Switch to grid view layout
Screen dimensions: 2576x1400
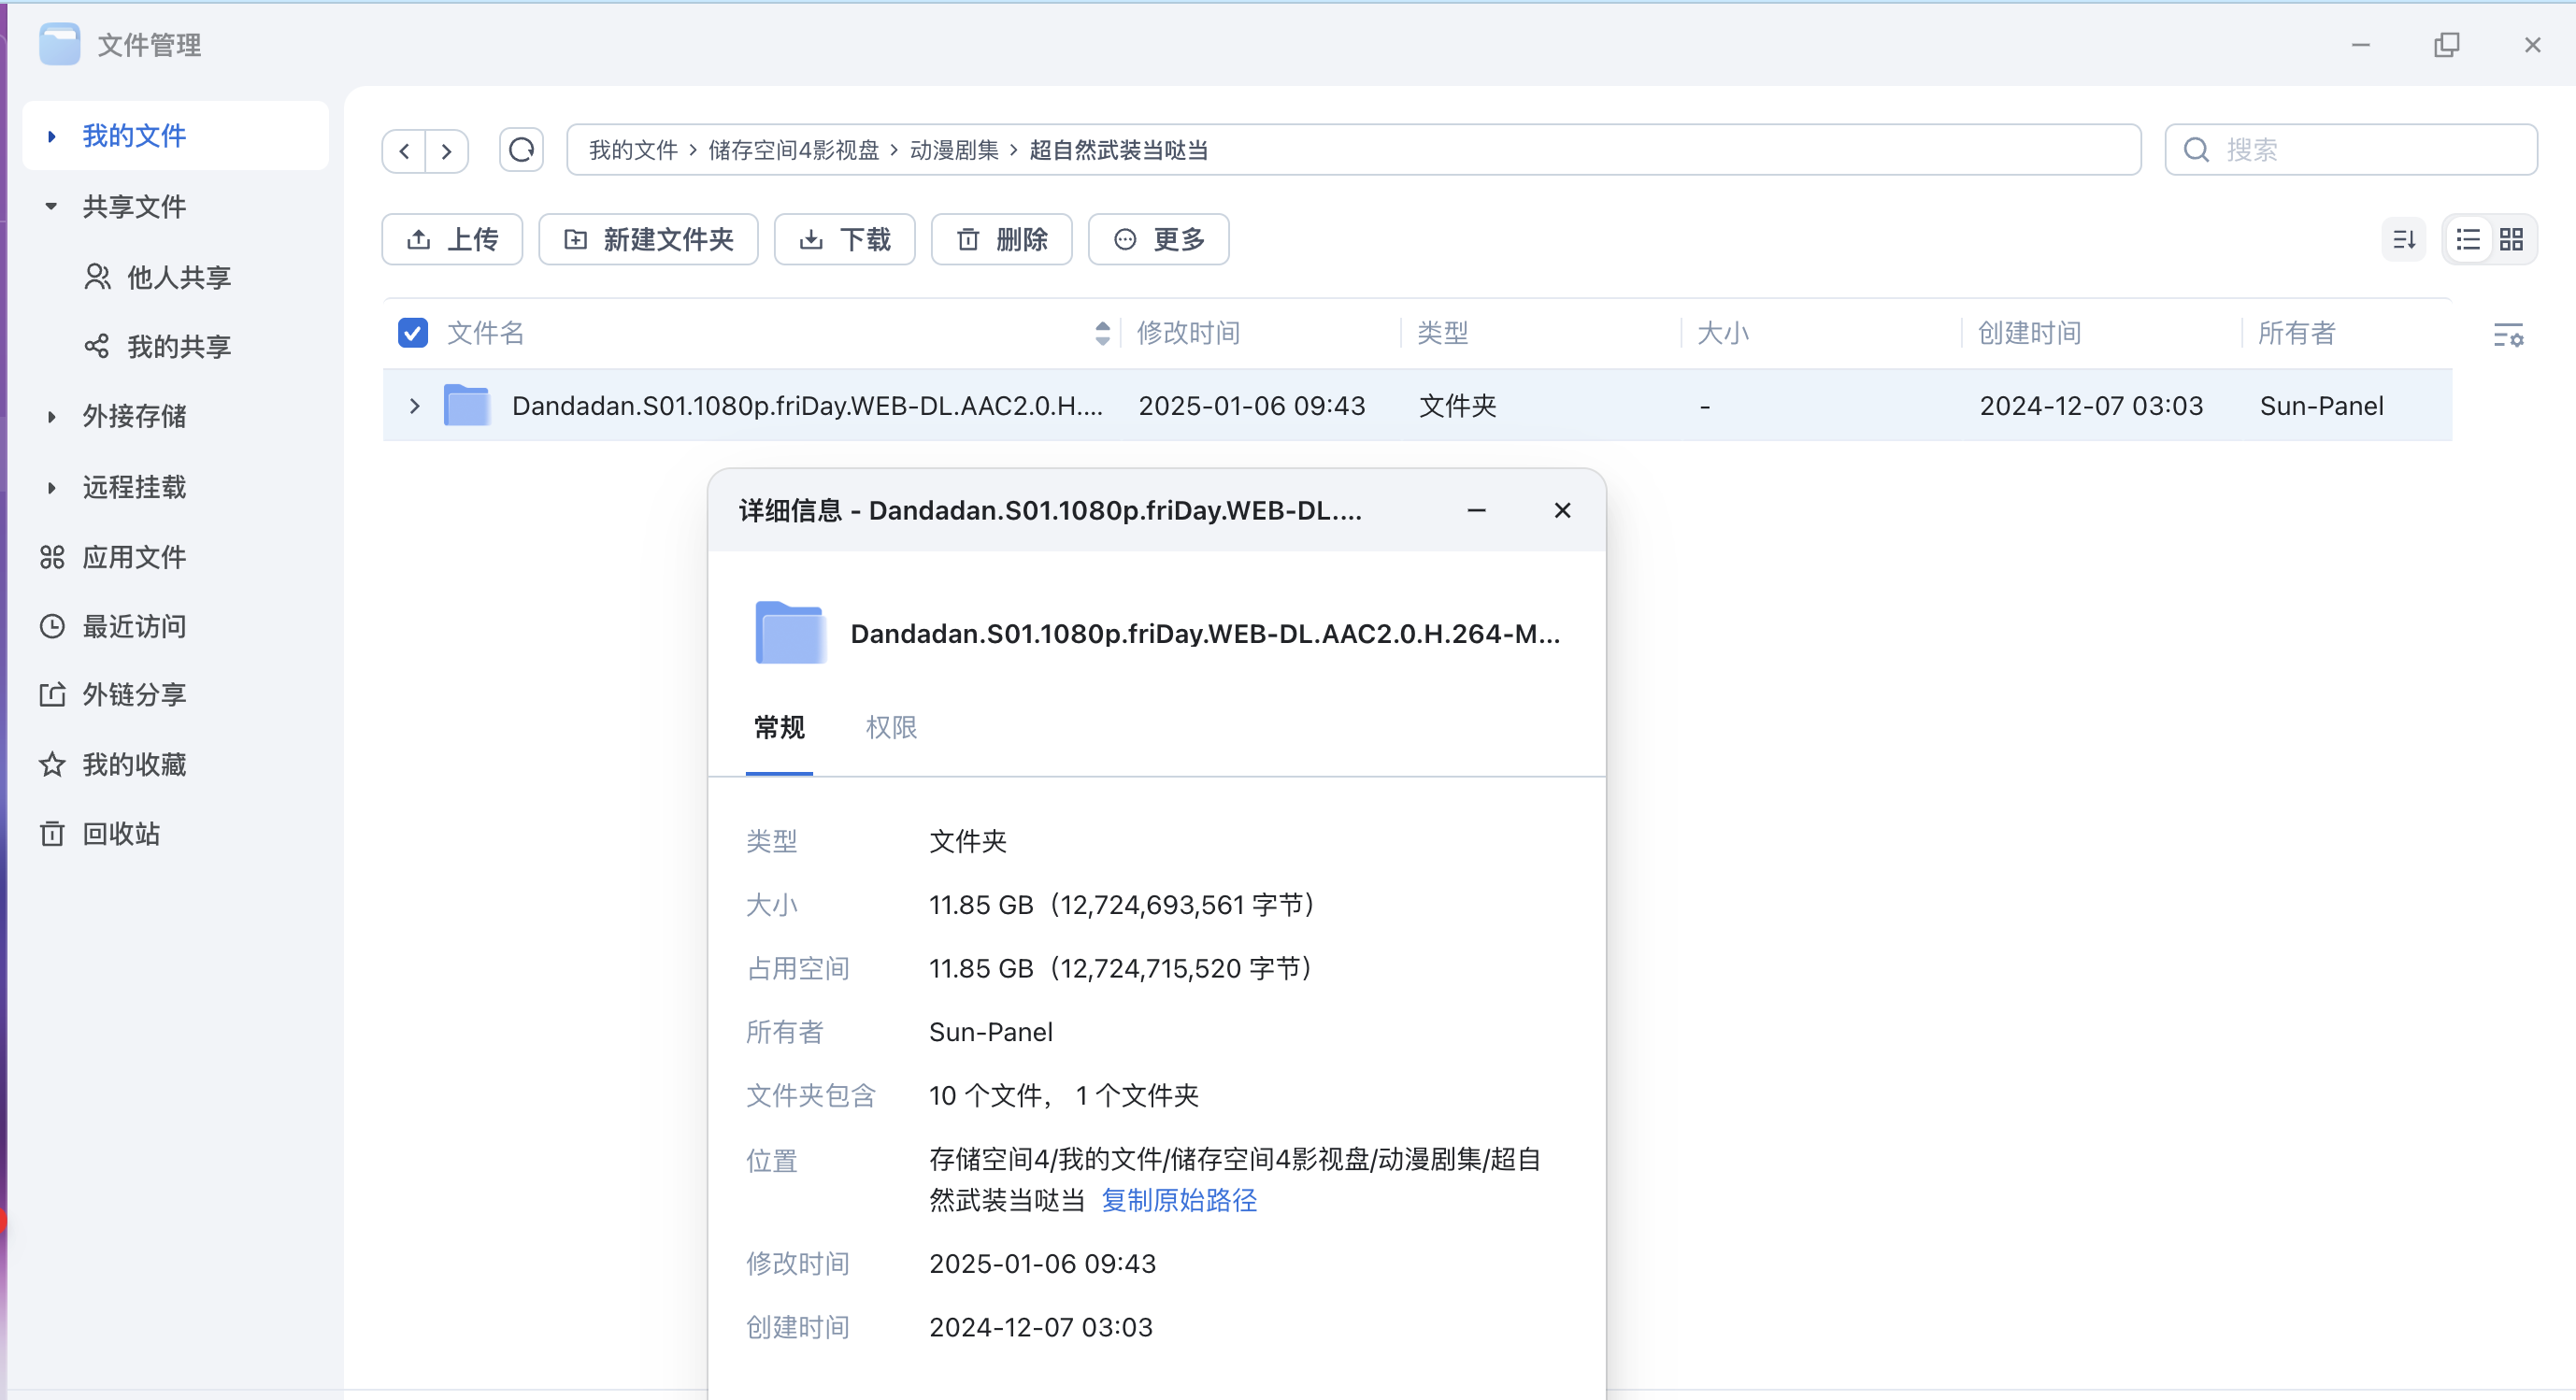click(x=2511, y=239)
